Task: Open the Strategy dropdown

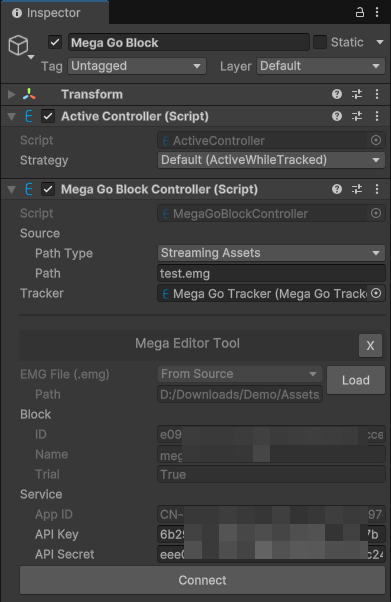Action: pos(271,160)
